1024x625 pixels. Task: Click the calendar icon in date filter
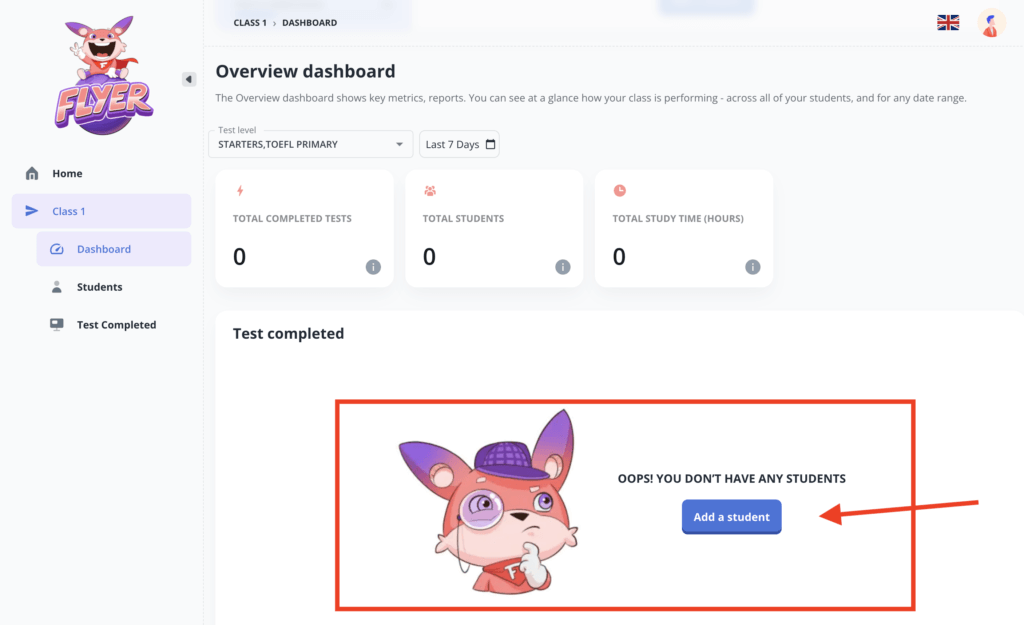(490, 144)
